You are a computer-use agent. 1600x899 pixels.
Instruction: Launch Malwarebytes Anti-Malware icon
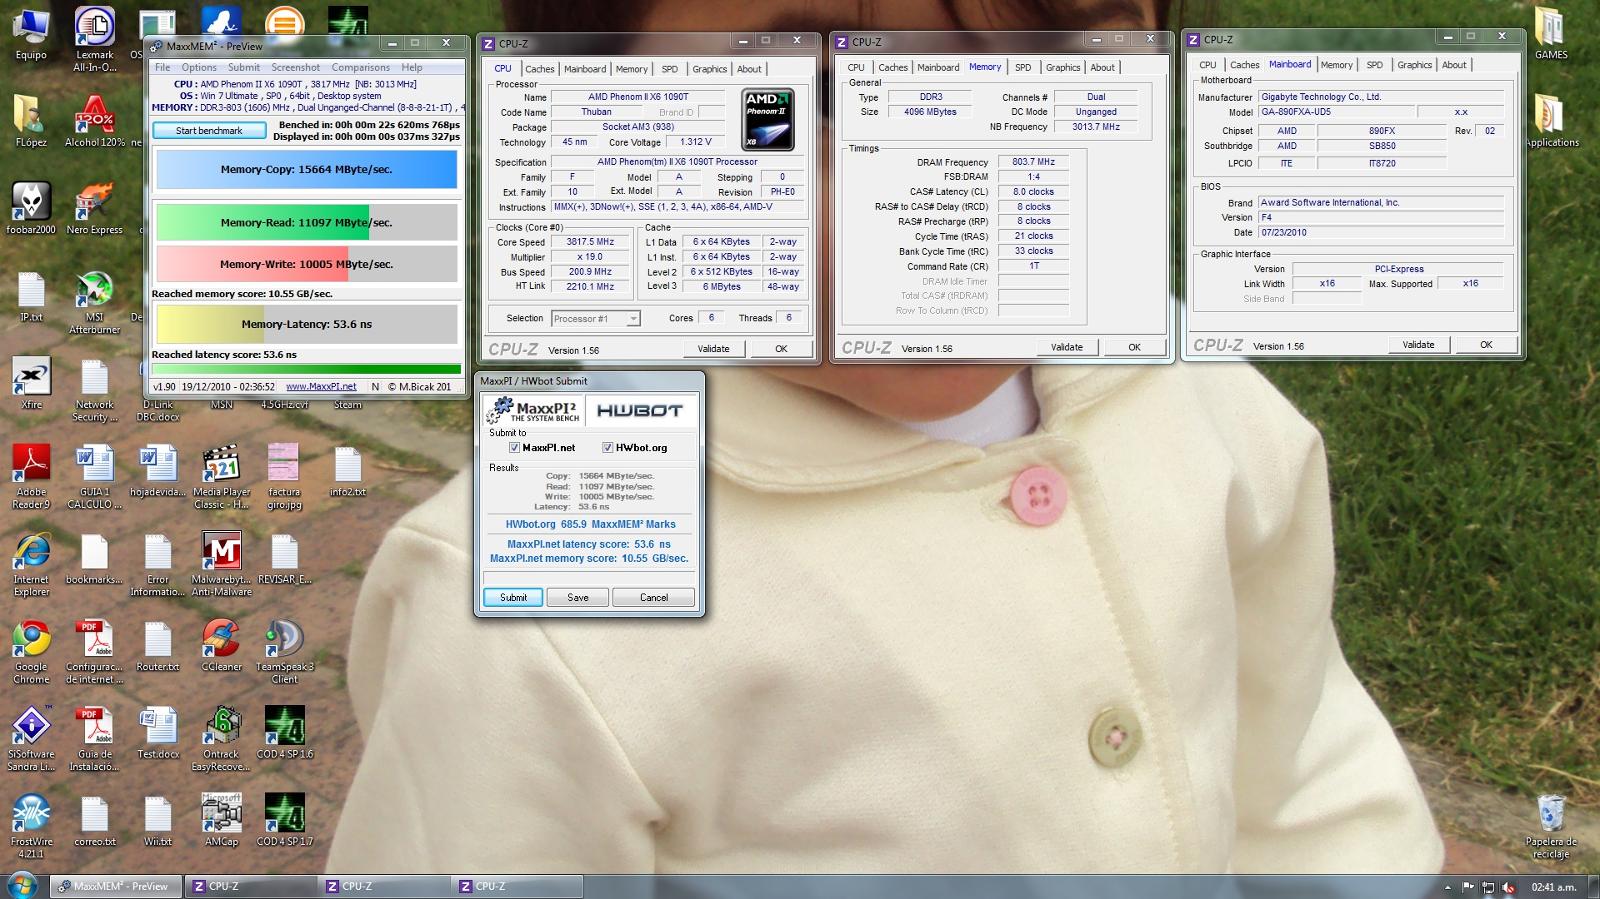pos(221,565)
